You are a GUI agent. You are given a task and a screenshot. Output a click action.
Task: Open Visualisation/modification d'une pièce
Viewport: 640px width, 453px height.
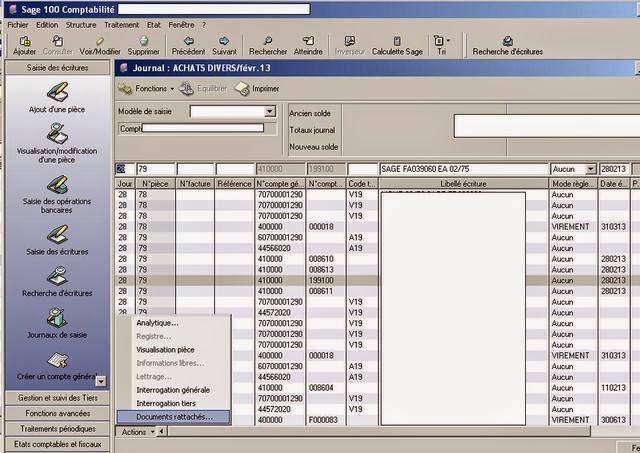coord(57,143)
